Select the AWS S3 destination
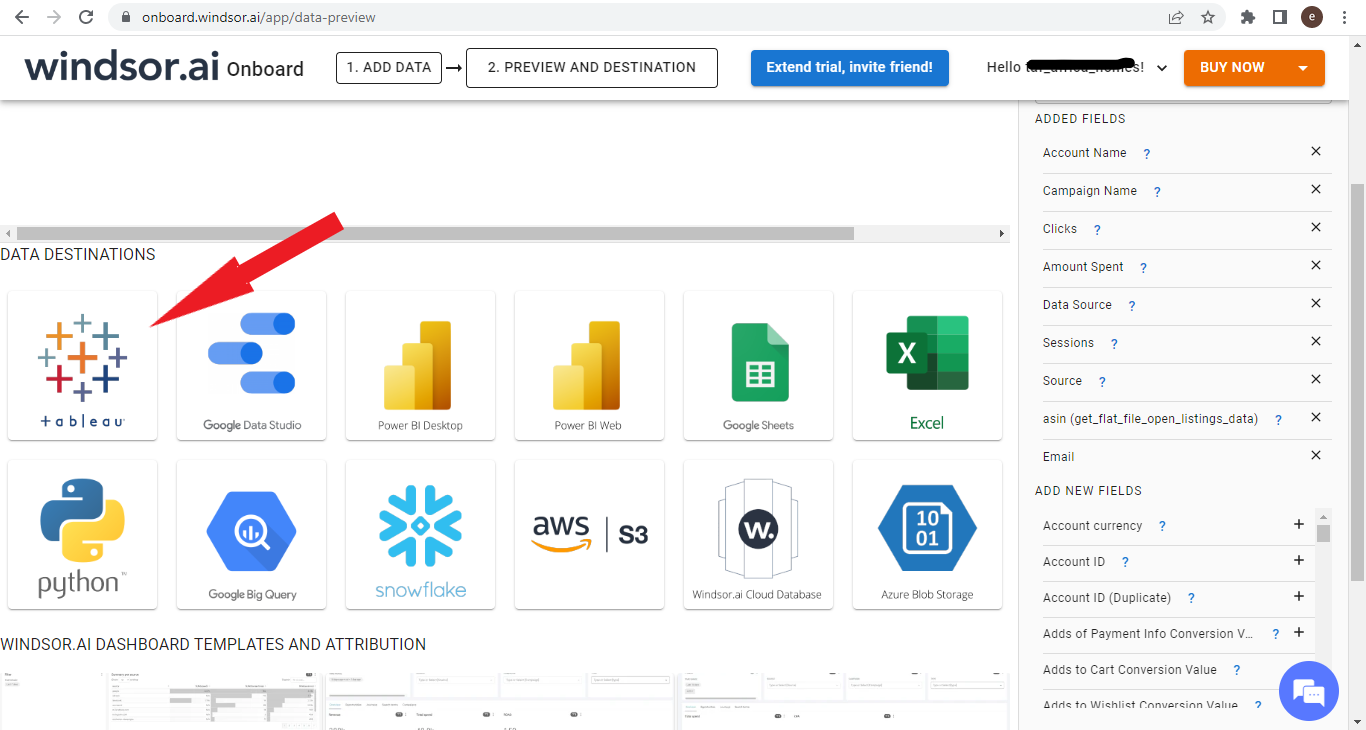Image resolution: width=1366 pixels, height=730 pixels. pyautogui.click(x=590, y=534)
